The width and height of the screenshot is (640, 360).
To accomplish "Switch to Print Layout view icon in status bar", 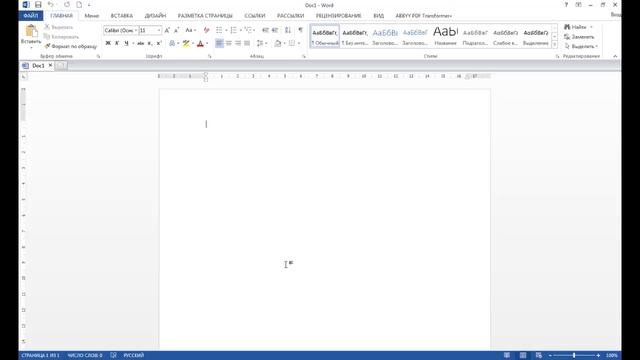I will pyautogui.click(x=522, y=355).
